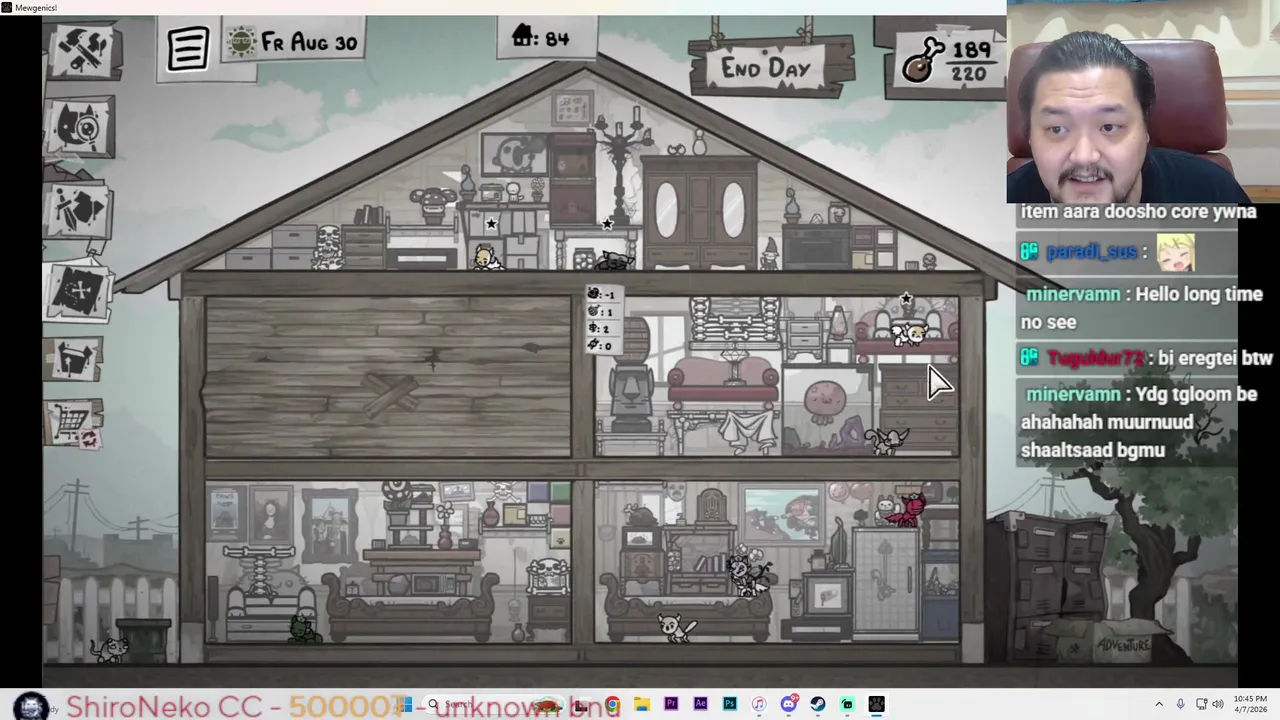This screenshot has width=1280, height=720.
Task: Select the boarded-up locked room
Action: click(x=387, y=377)
